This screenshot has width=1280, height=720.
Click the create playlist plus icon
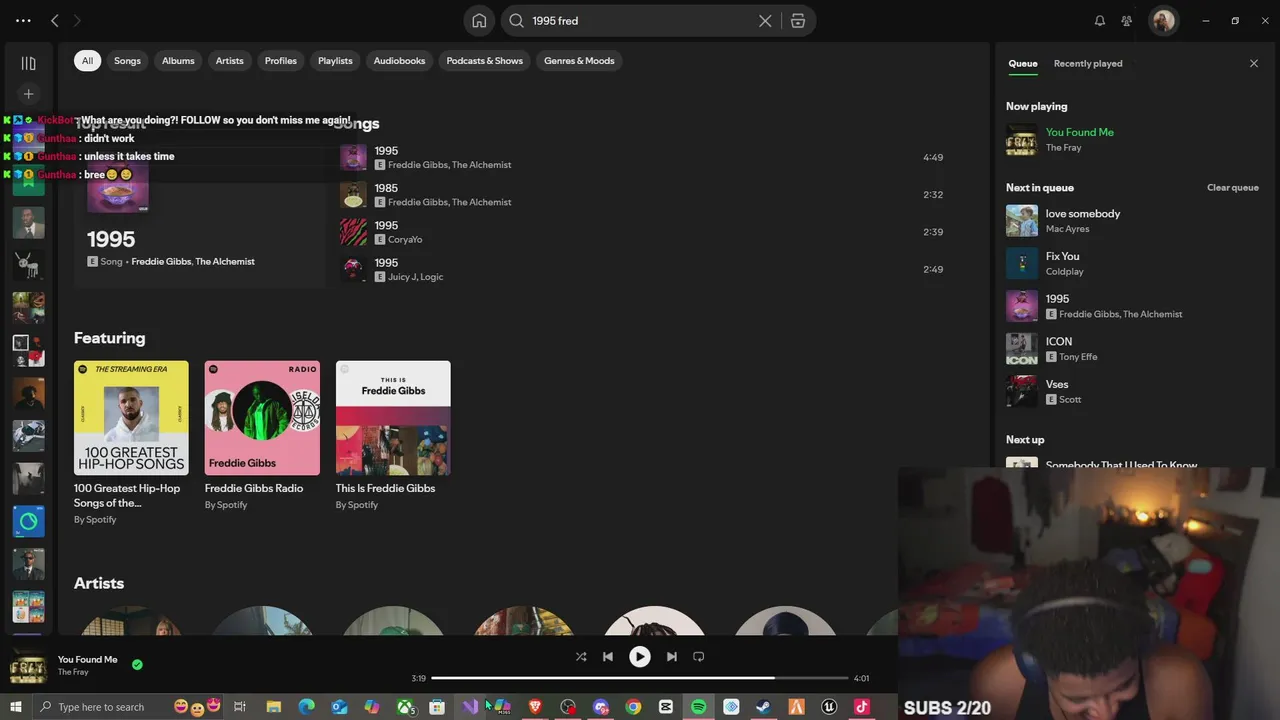point(28,94)
